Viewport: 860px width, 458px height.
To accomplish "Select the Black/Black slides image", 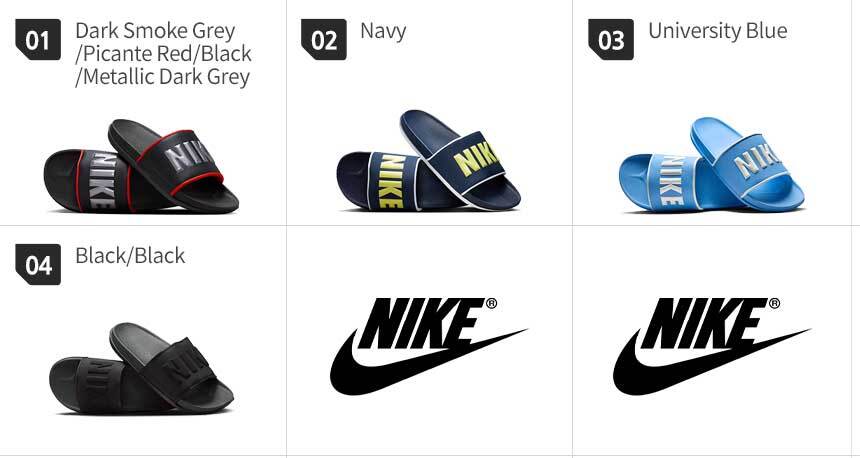I will [141, 369].
